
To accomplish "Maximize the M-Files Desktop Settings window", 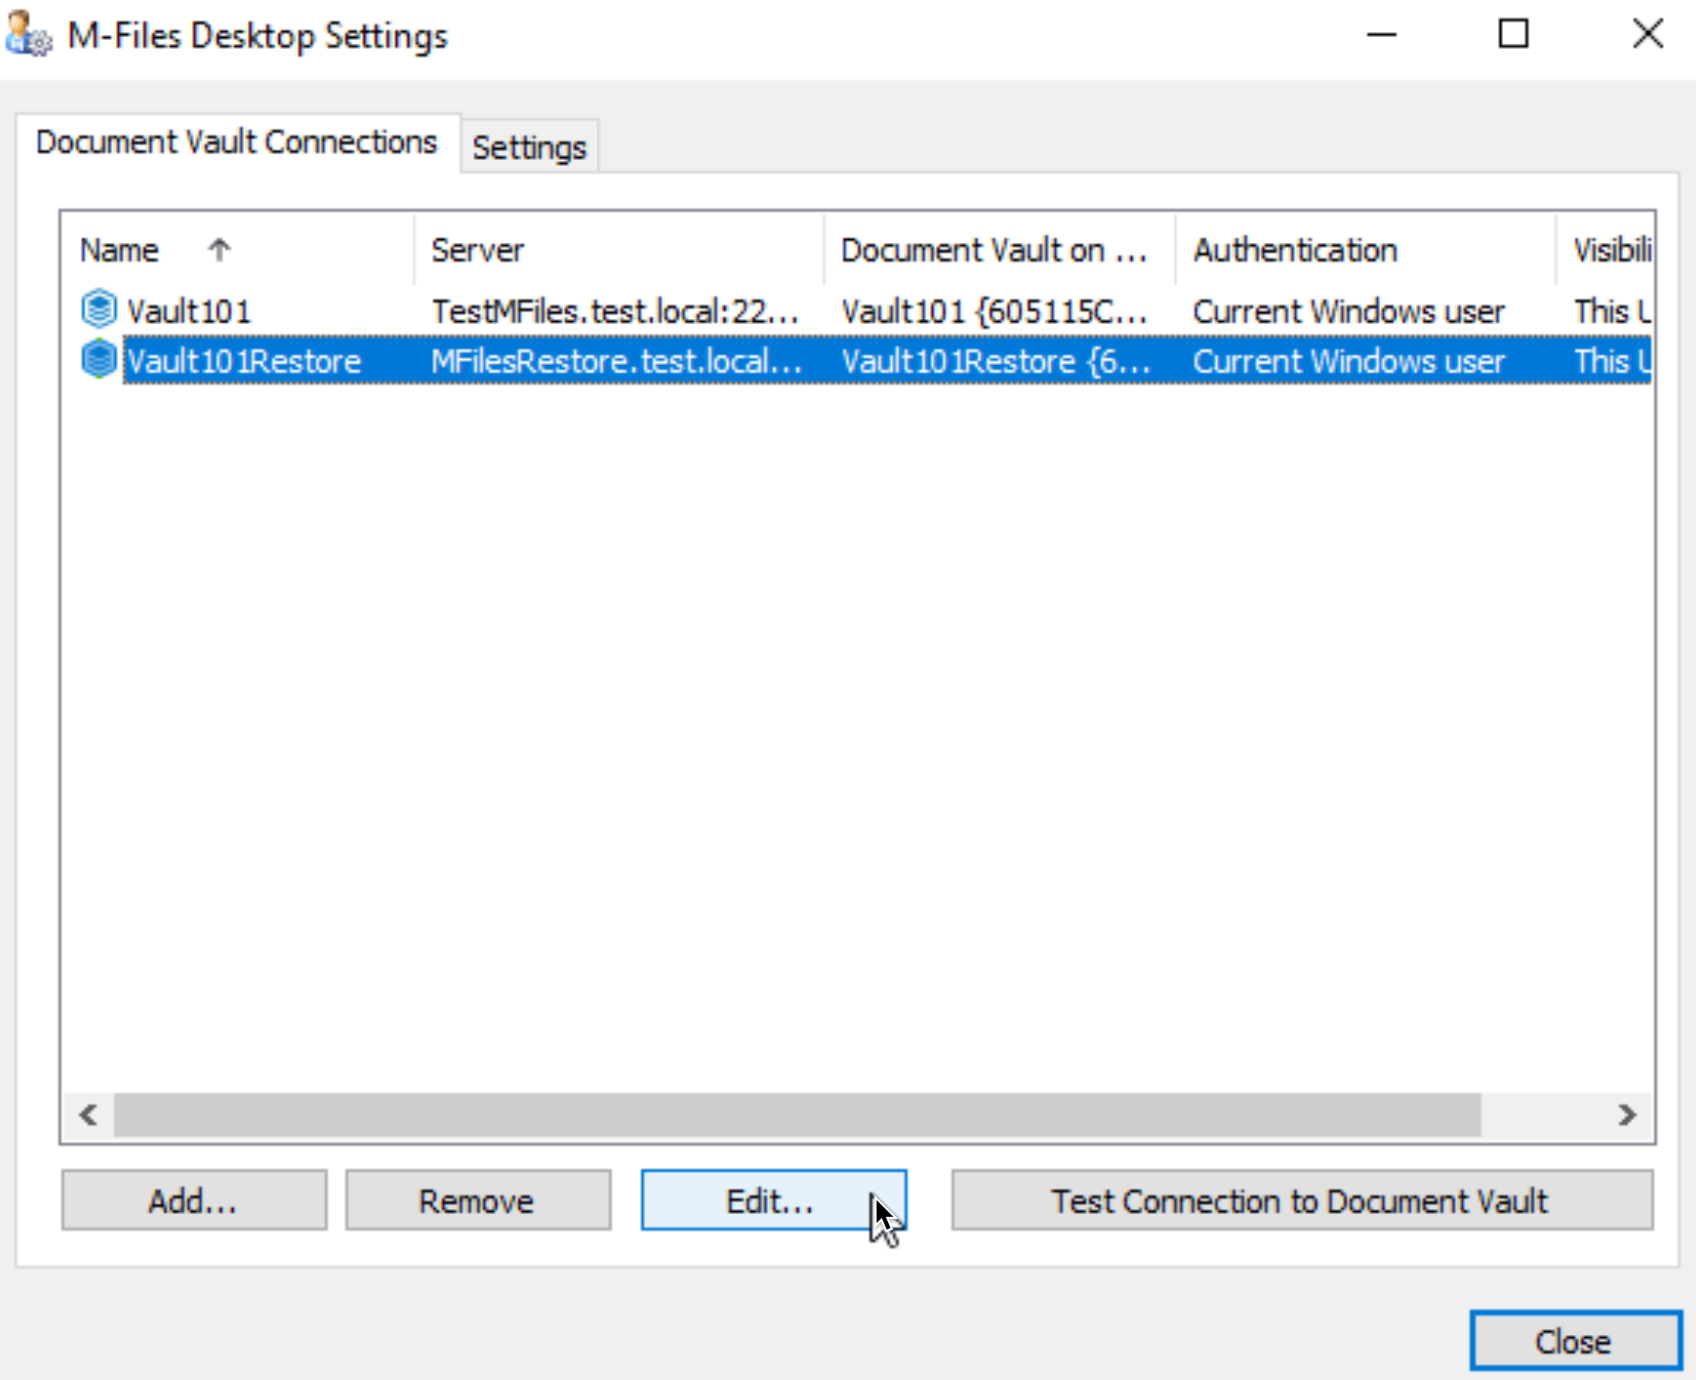I will pos(1514,35).
